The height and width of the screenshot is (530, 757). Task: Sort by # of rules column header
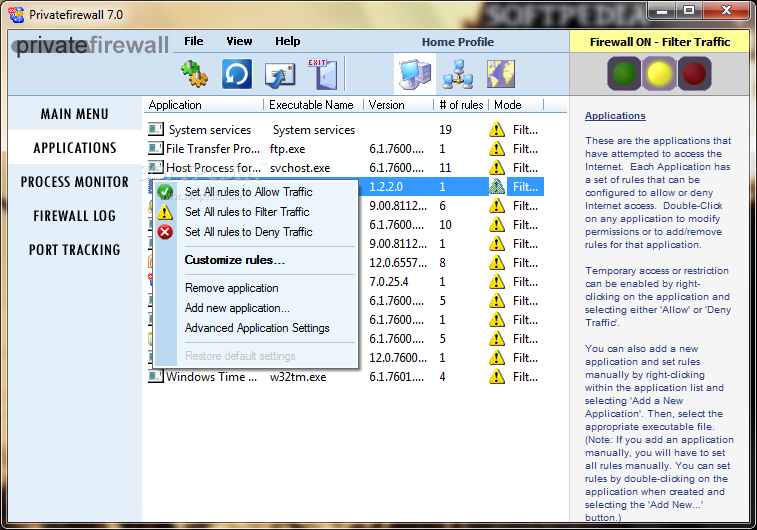tap(461, 105)
